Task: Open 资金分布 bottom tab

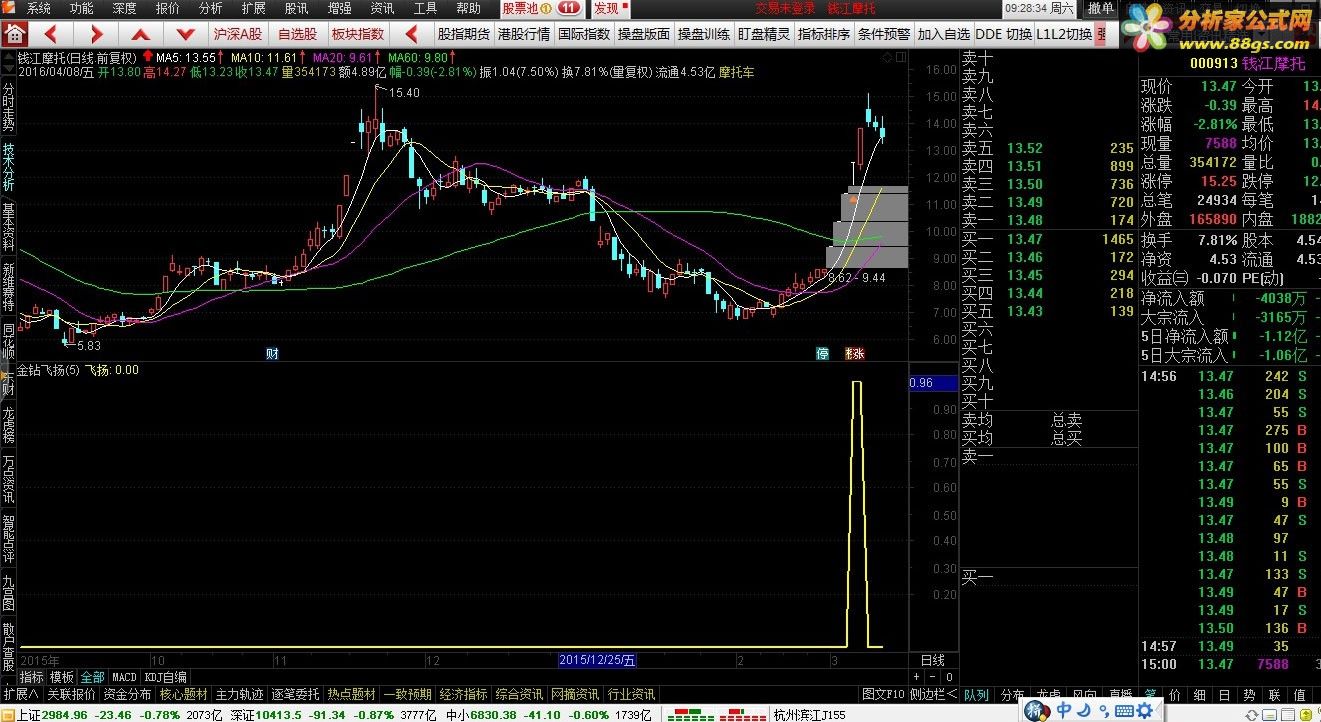Action: [127, 694]
